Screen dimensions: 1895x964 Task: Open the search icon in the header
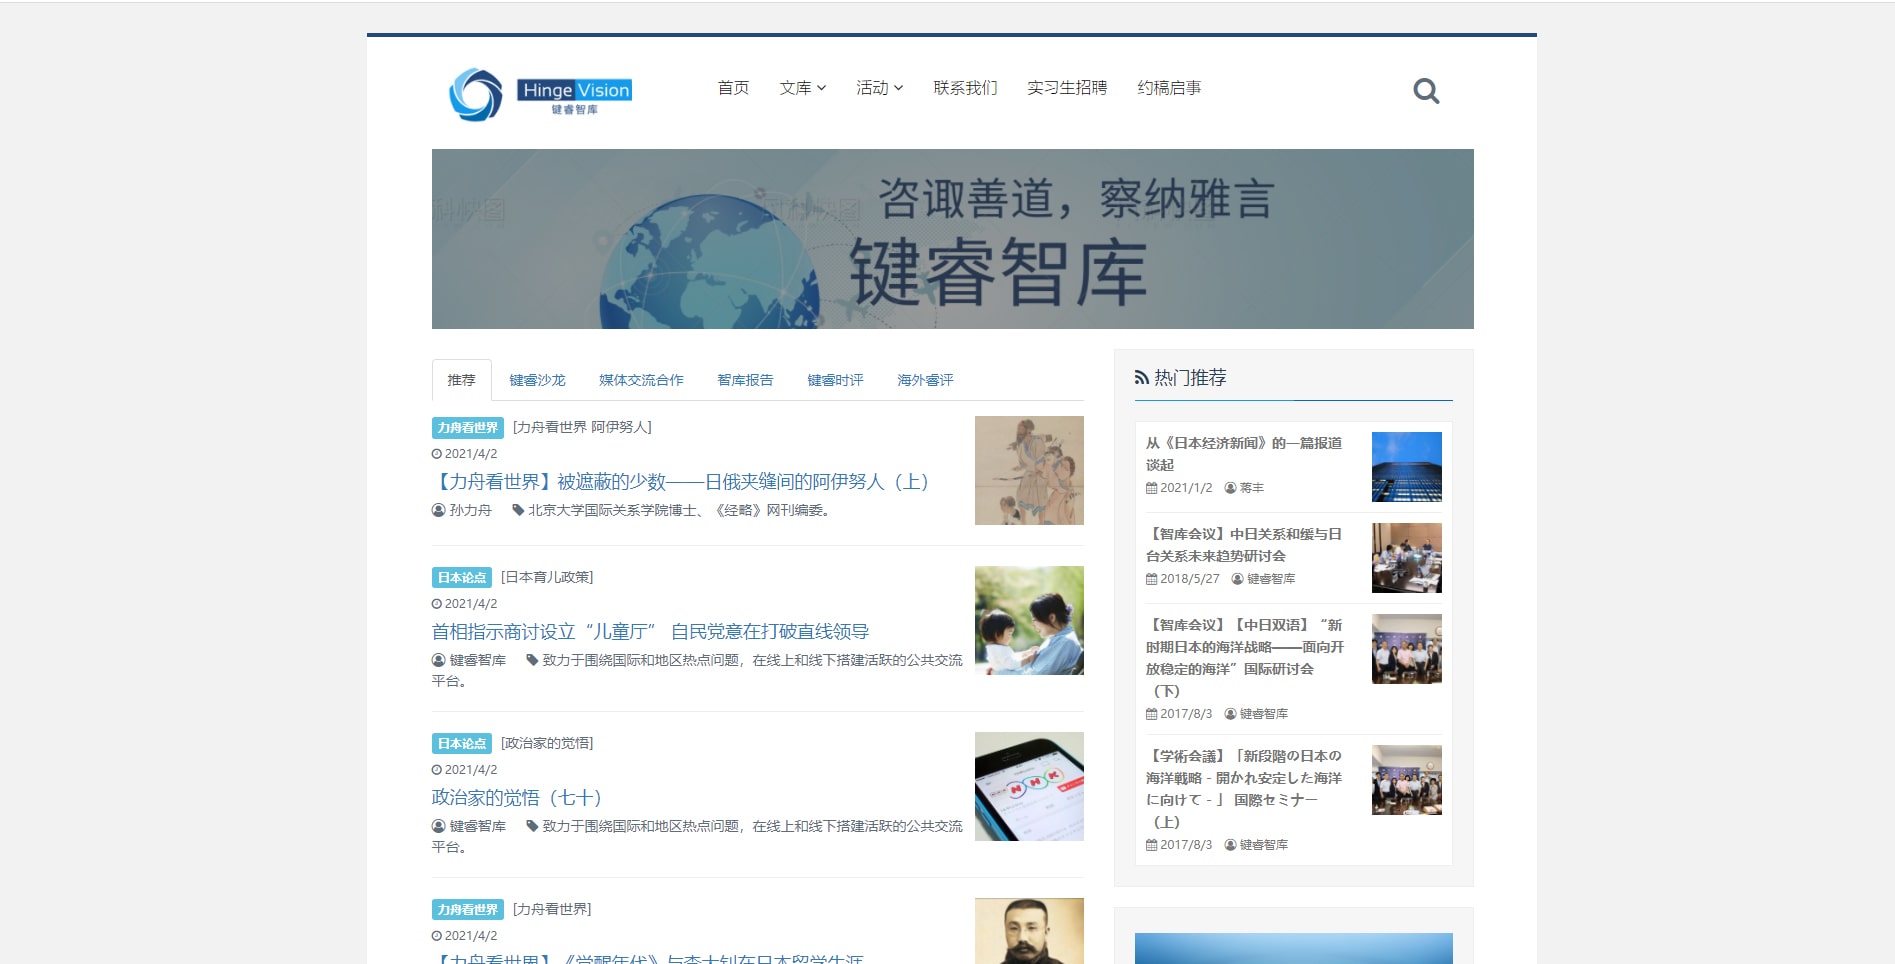pos(1427,90)
